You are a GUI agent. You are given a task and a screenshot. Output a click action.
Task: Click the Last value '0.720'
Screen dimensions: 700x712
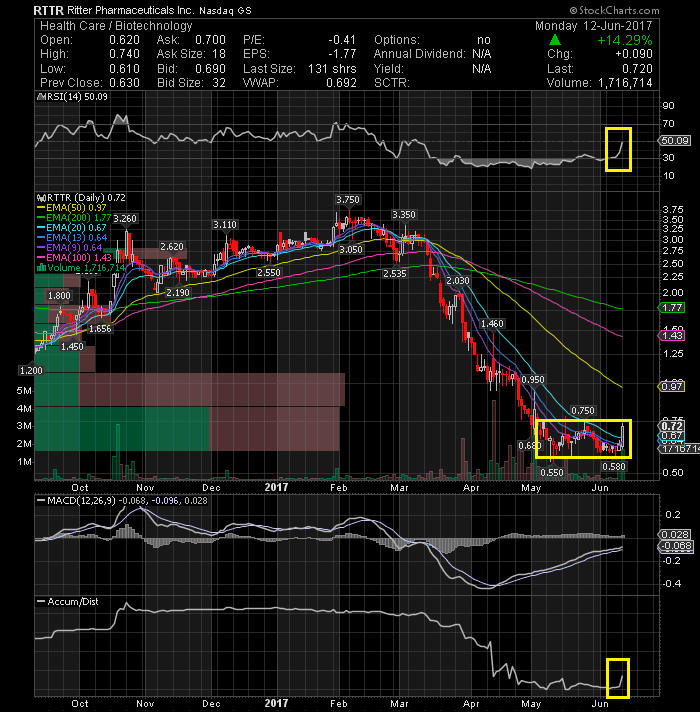pyautogui.click(x=637, y=69)
